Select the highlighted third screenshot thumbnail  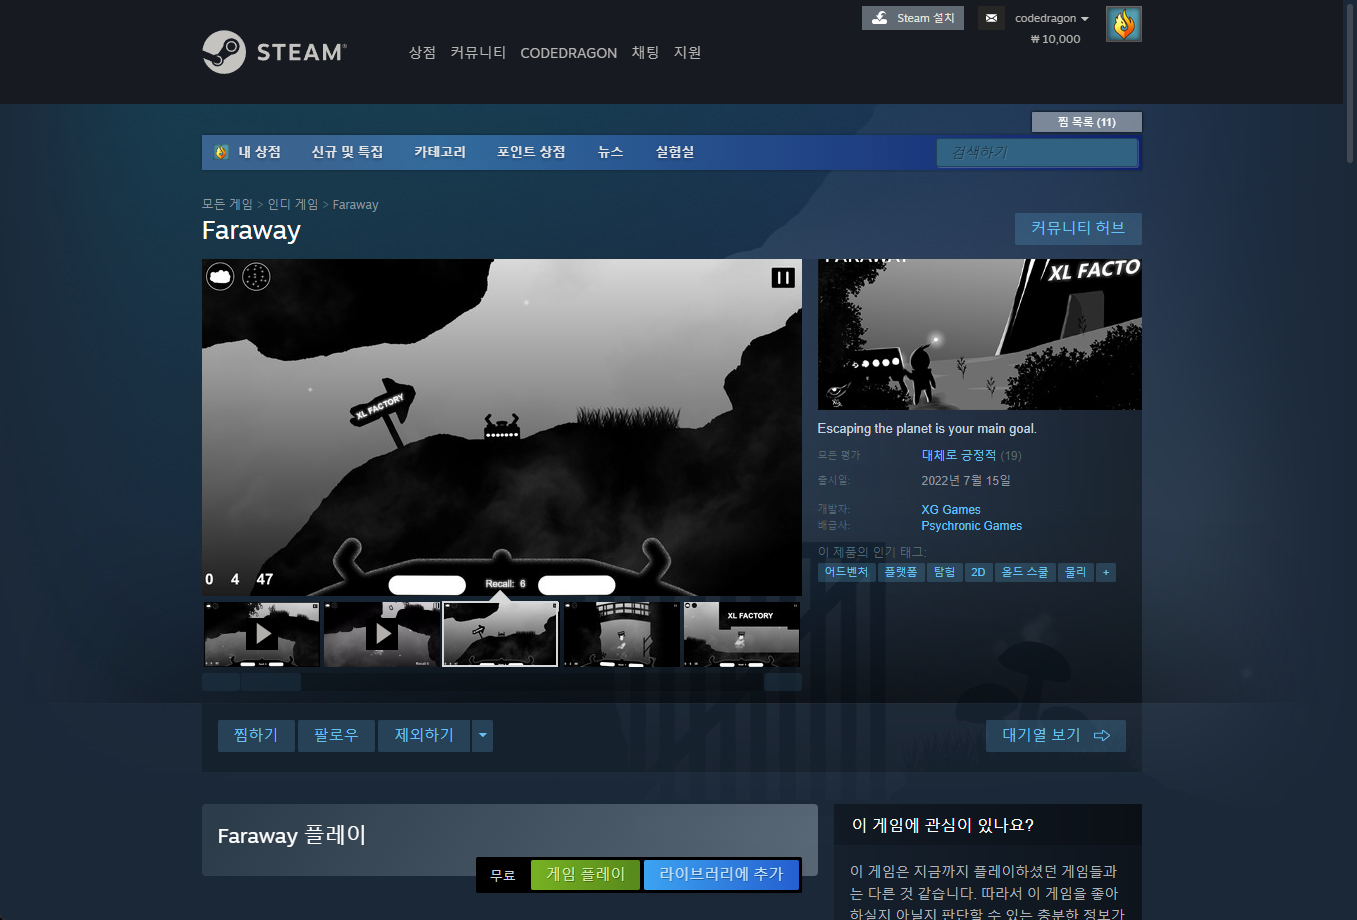pos(500,634)
